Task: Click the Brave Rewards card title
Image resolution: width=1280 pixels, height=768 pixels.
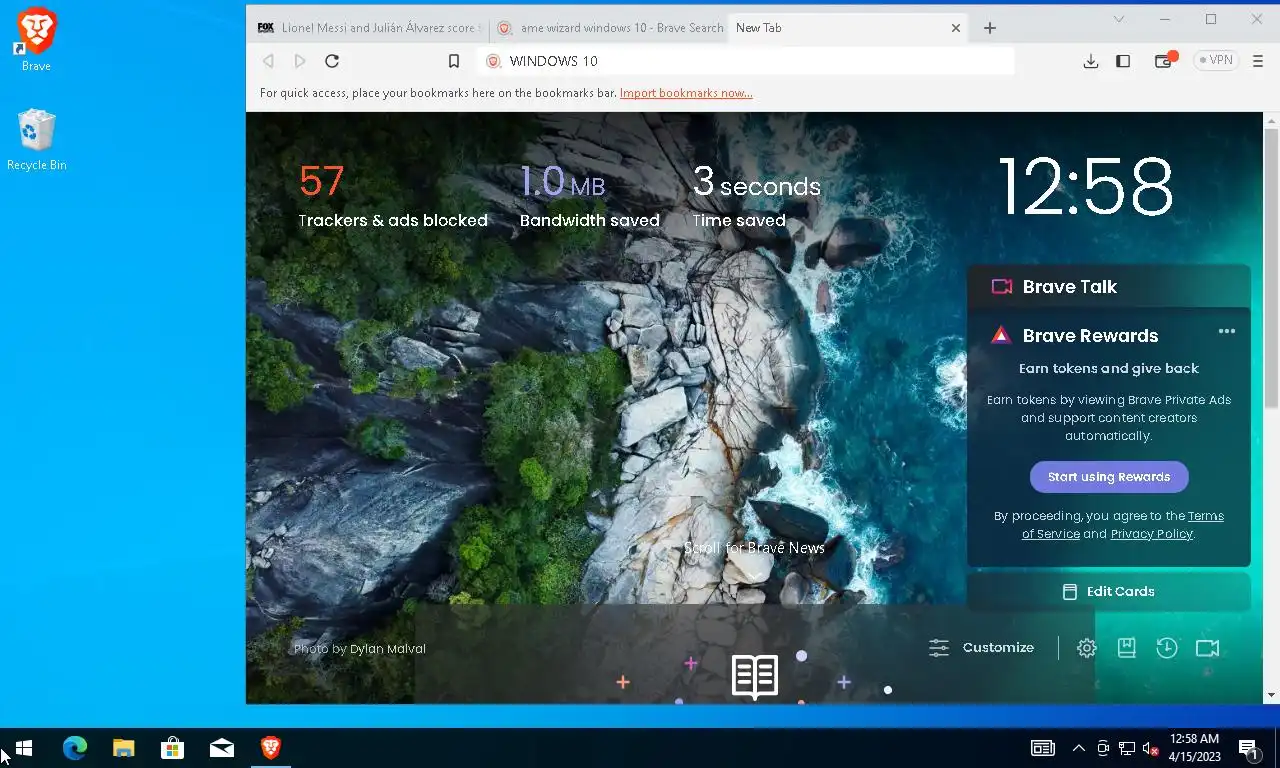Action: click(x=1090, y=336)
